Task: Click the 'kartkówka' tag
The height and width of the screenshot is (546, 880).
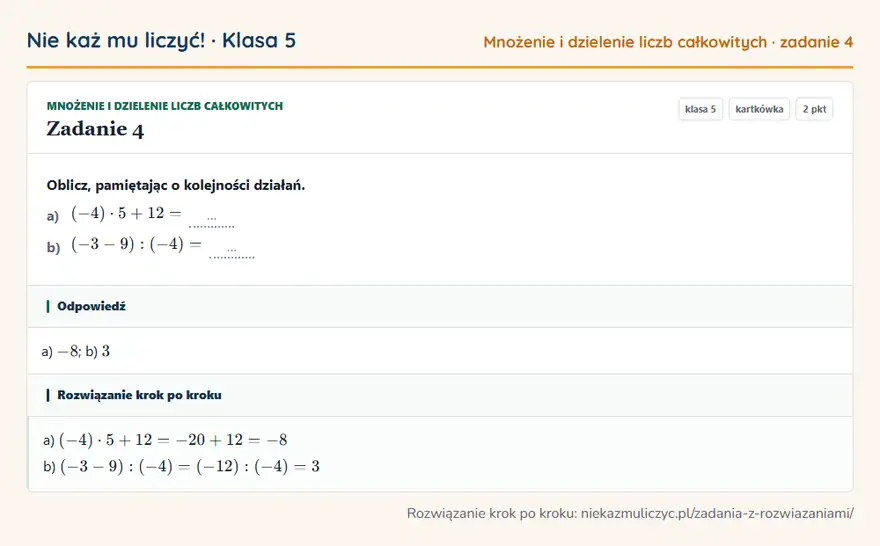Action: click(x=759, y=109)
